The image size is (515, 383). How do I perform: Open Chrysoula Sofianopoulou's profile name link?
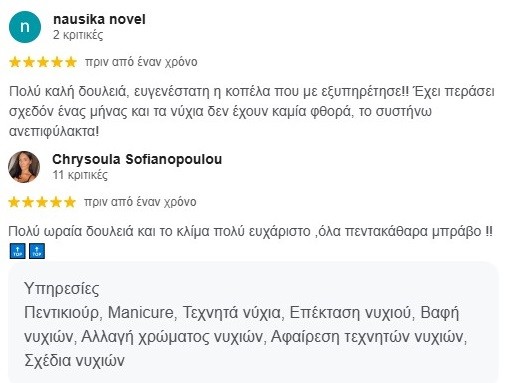click(x=137, y=159)
